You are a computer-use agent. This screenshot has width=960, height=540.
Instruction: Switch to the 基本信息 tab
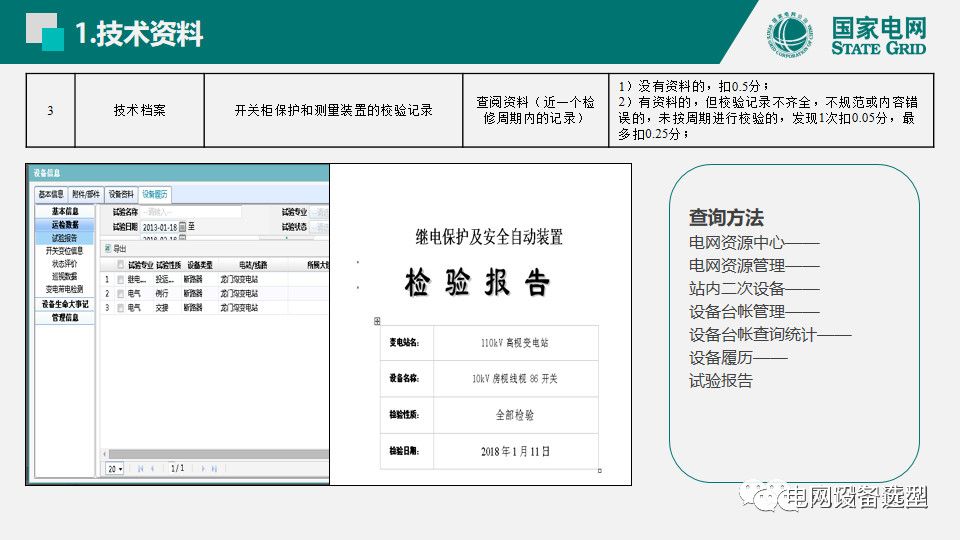click(51, 194)
